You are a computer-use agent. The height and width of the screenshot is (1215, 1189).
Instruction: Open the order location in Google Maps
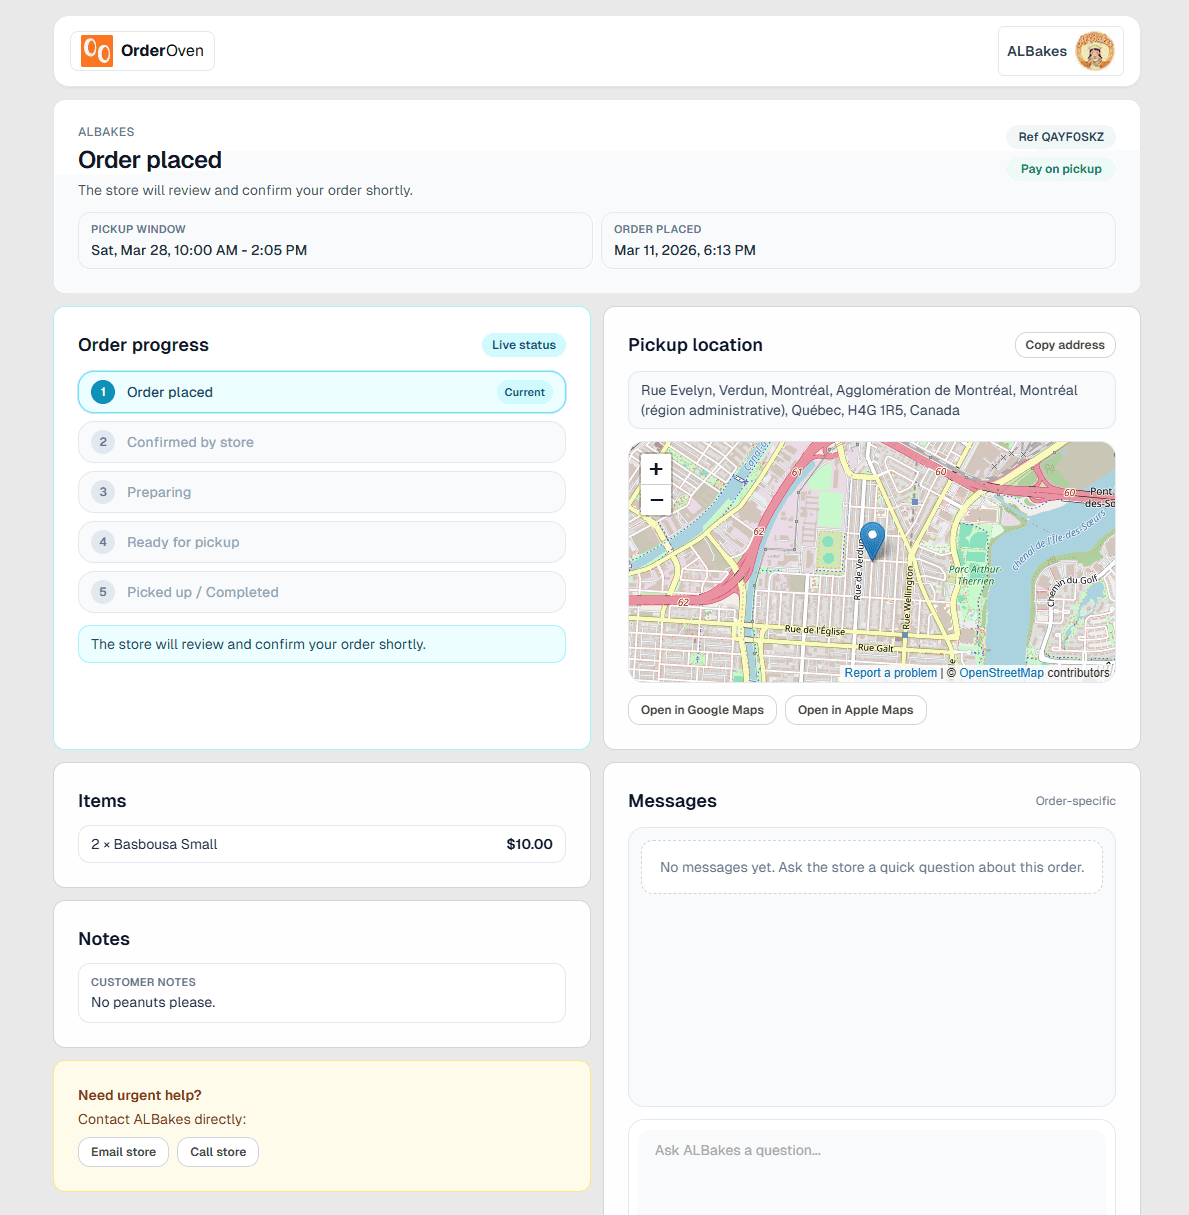pyautogui.click(x=702, y=709)
